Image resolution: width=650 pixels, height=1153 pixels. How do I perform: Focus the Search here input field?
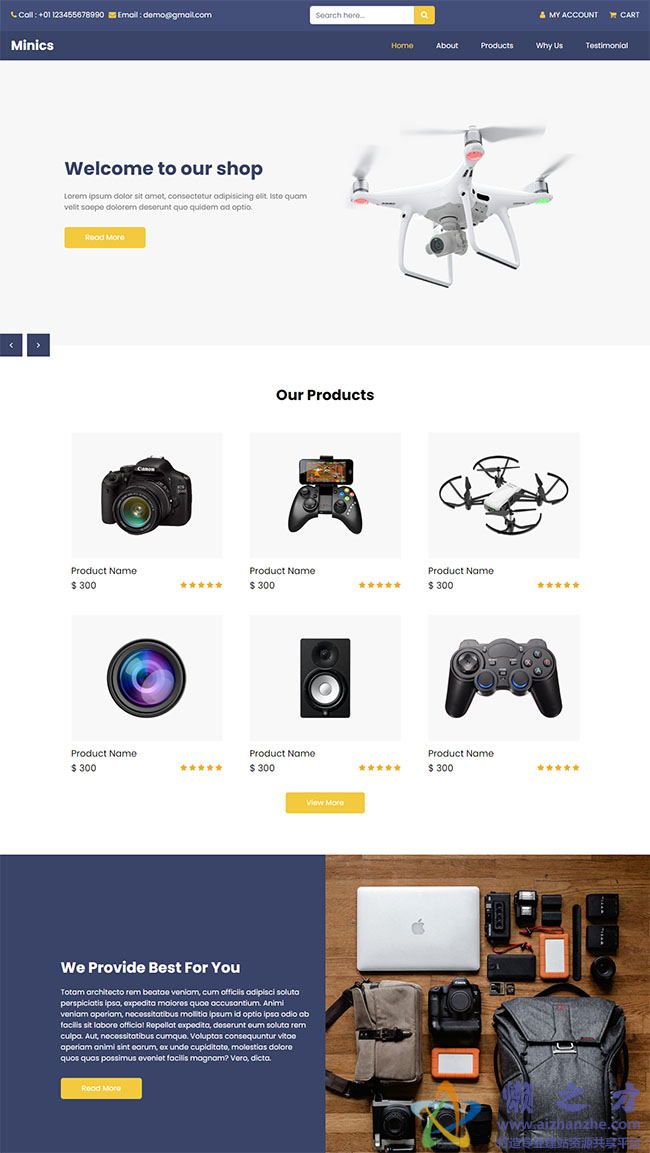(362, 15)
